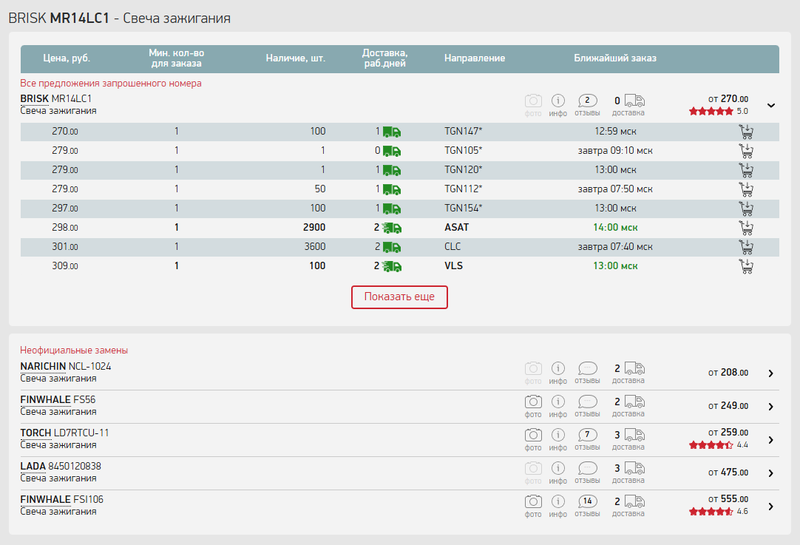Add the 279.00 TGN112 offer to cart
This screenshot has width=800, height=545.
coord(746,189)
